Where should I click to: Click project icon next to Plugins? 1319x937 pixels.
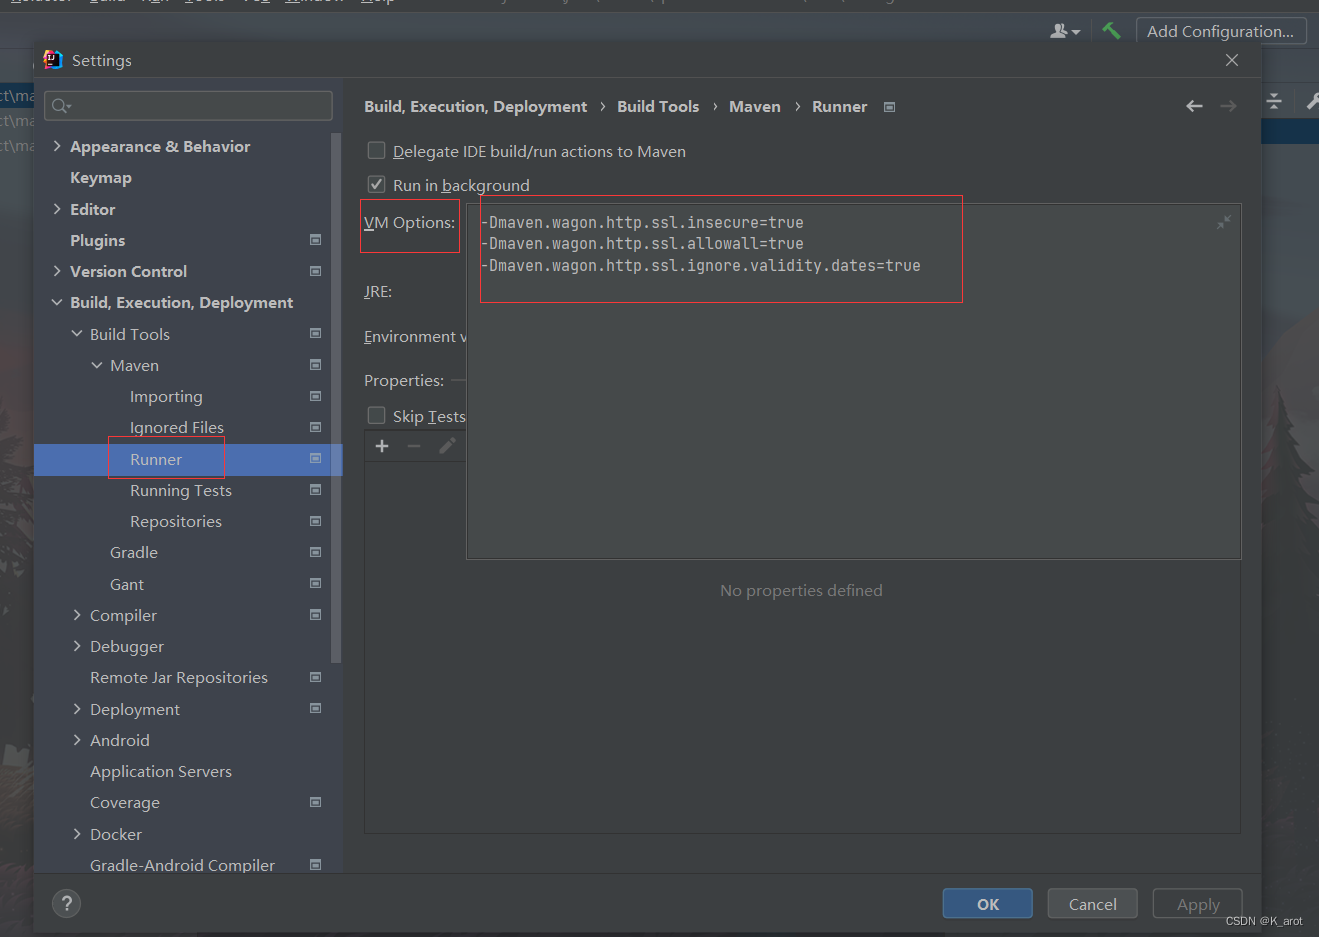tap(315, 240)
